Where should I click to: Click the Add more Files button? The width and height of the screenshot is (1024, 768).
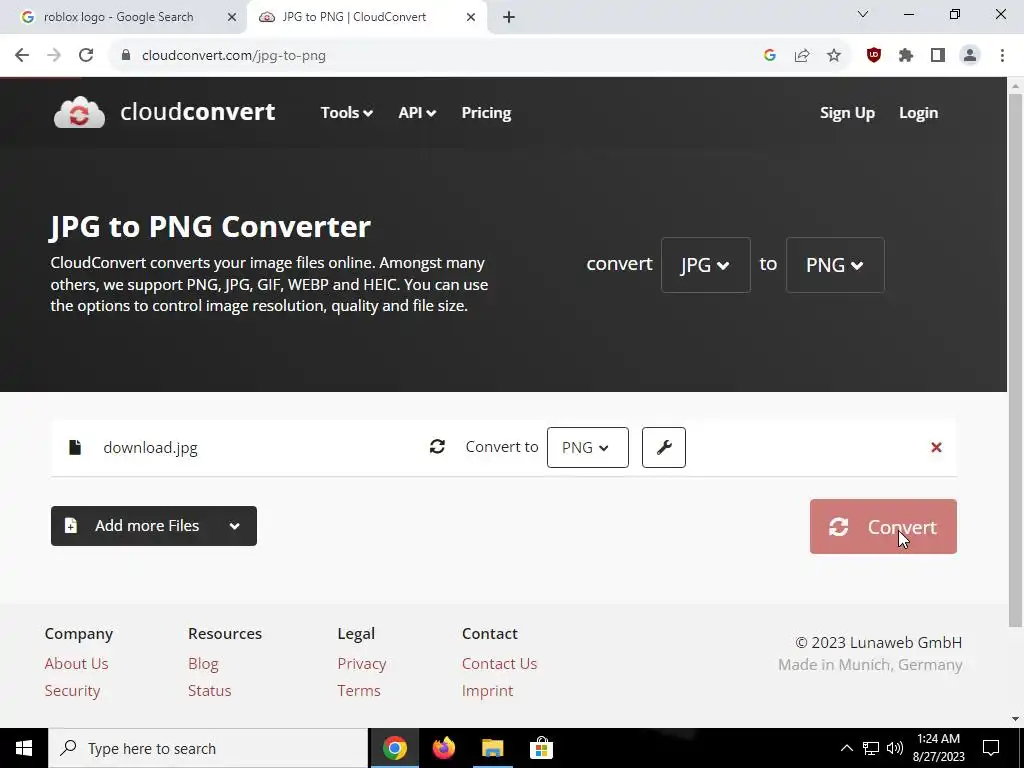(153, 526)
